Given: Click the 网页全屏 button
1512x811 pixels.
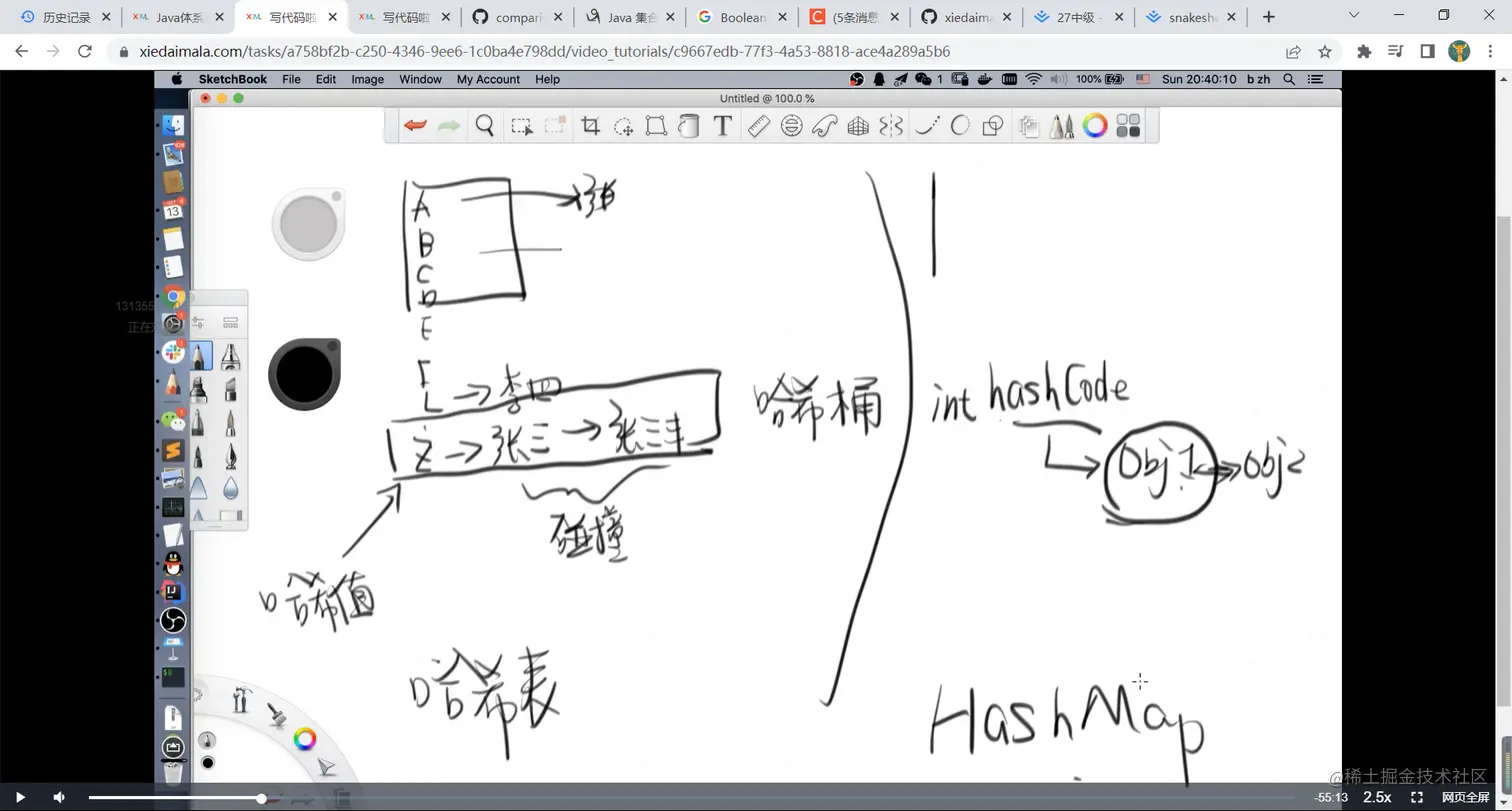Looking at the screenshot, I should (x=1466, y=797).
